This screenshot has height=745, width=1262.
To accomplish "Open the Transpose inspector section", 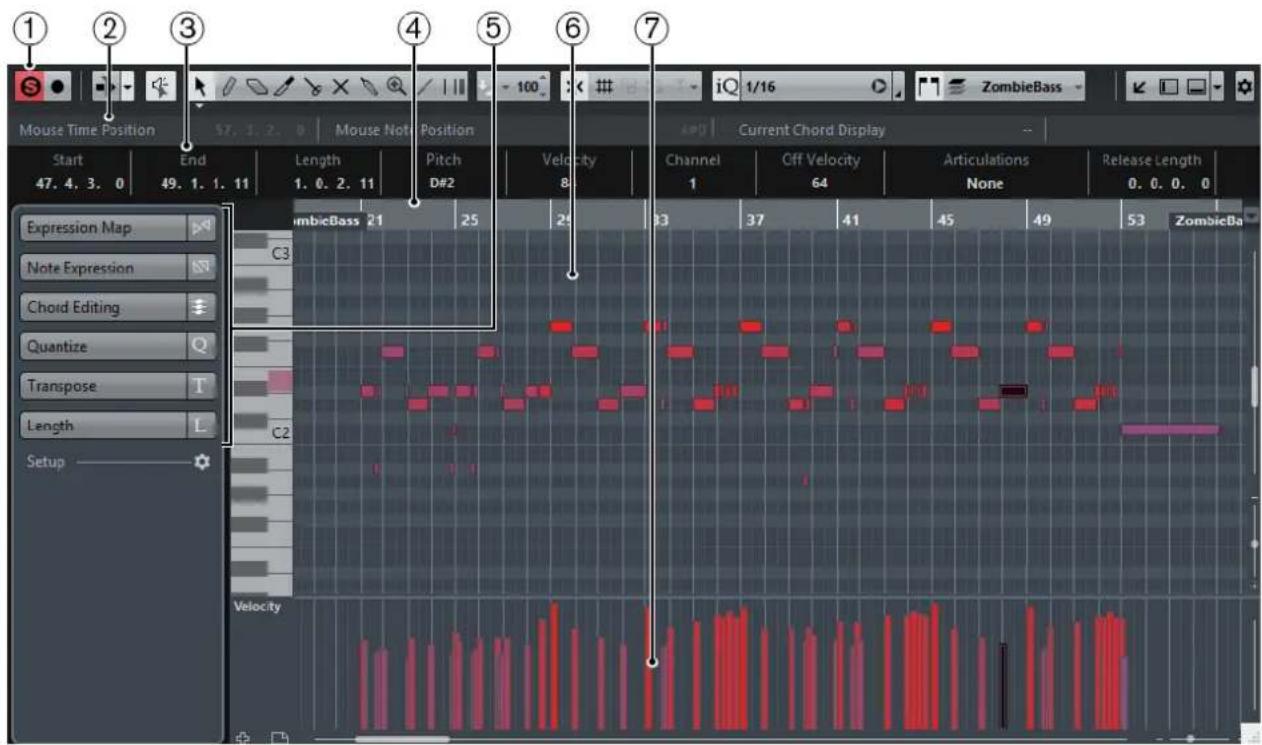I will 103,386.
